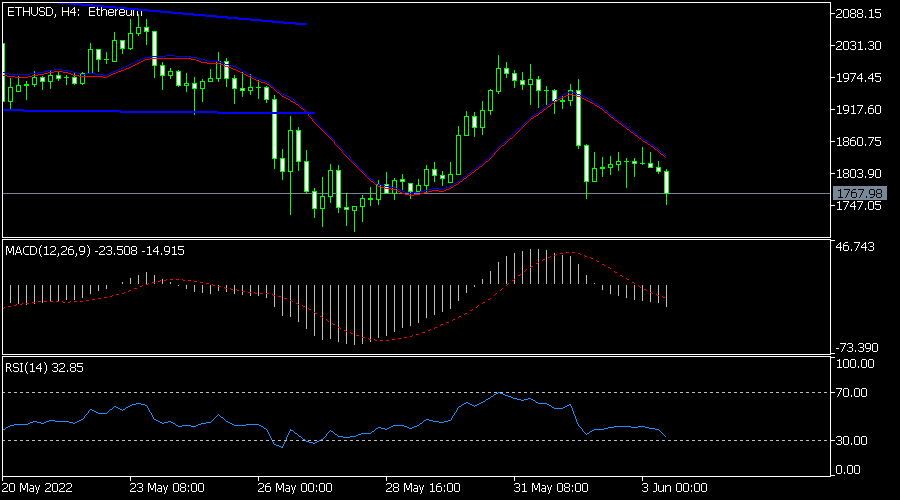Click the 1803.90 price axis value
This screenshot has width=900, height=500.
858,173
